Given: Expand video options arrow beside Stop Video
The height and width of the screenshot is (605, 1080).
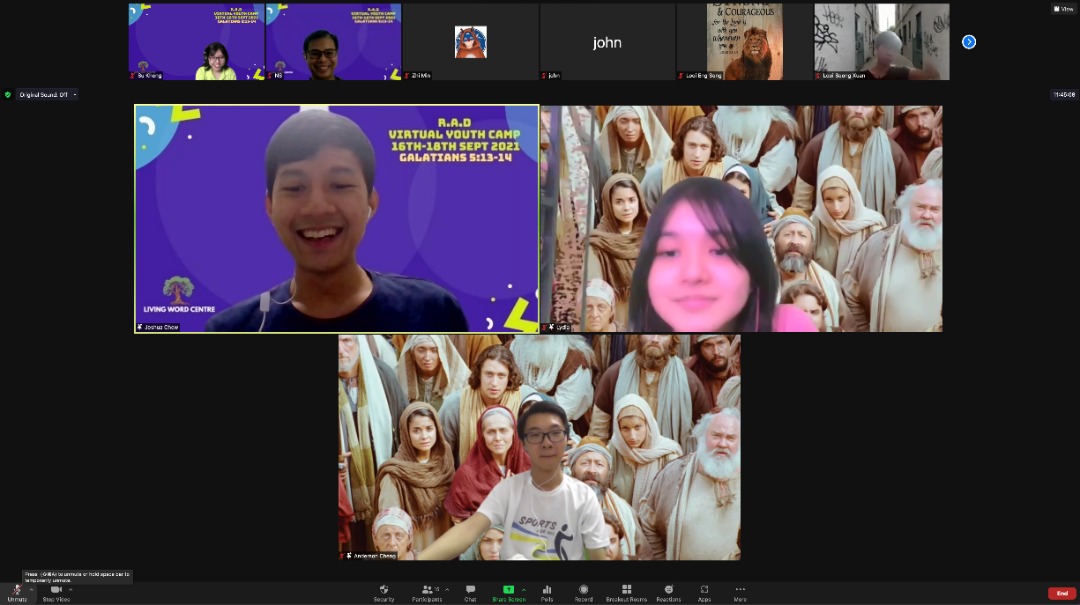Looking at the screenshot, I should point(70,589).
